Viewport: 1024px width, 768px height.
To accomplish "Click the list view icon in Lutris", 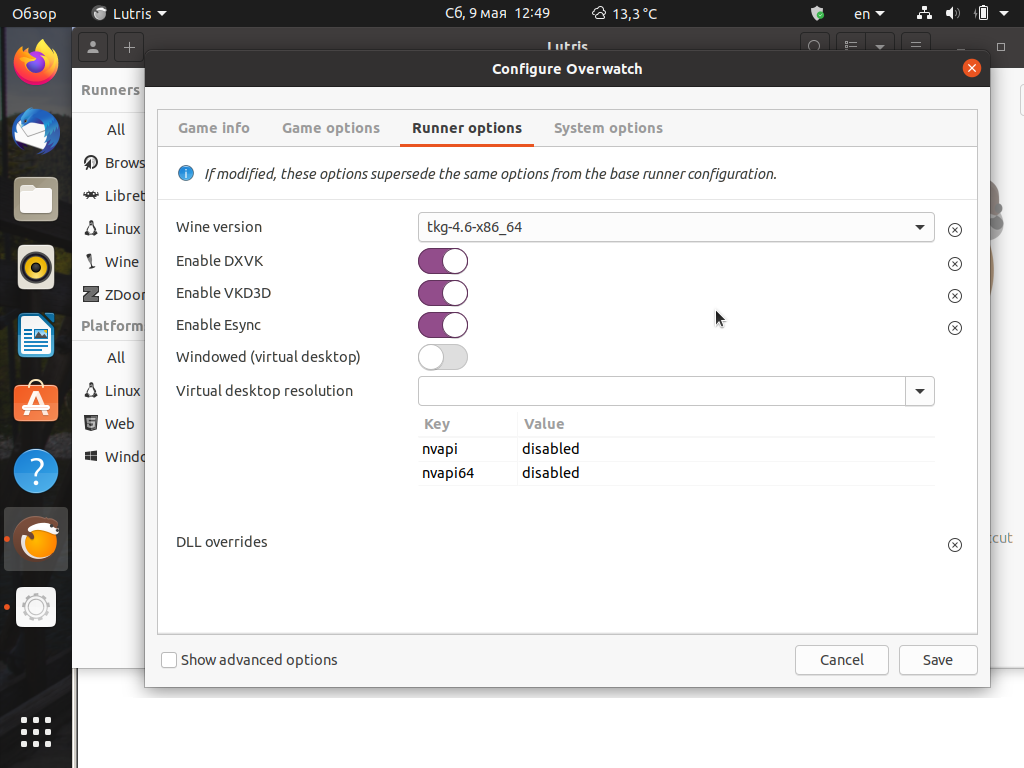I will tap(851, 46).
